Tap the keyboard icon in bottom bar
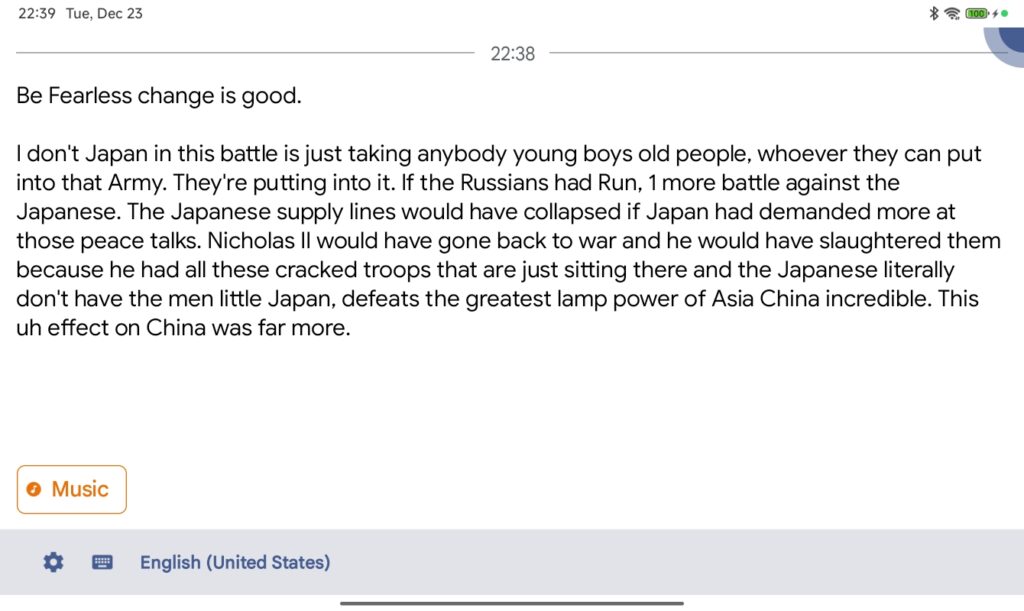Screen dimensions: 1024x611 pyautogui.click(x=102, y=562)
